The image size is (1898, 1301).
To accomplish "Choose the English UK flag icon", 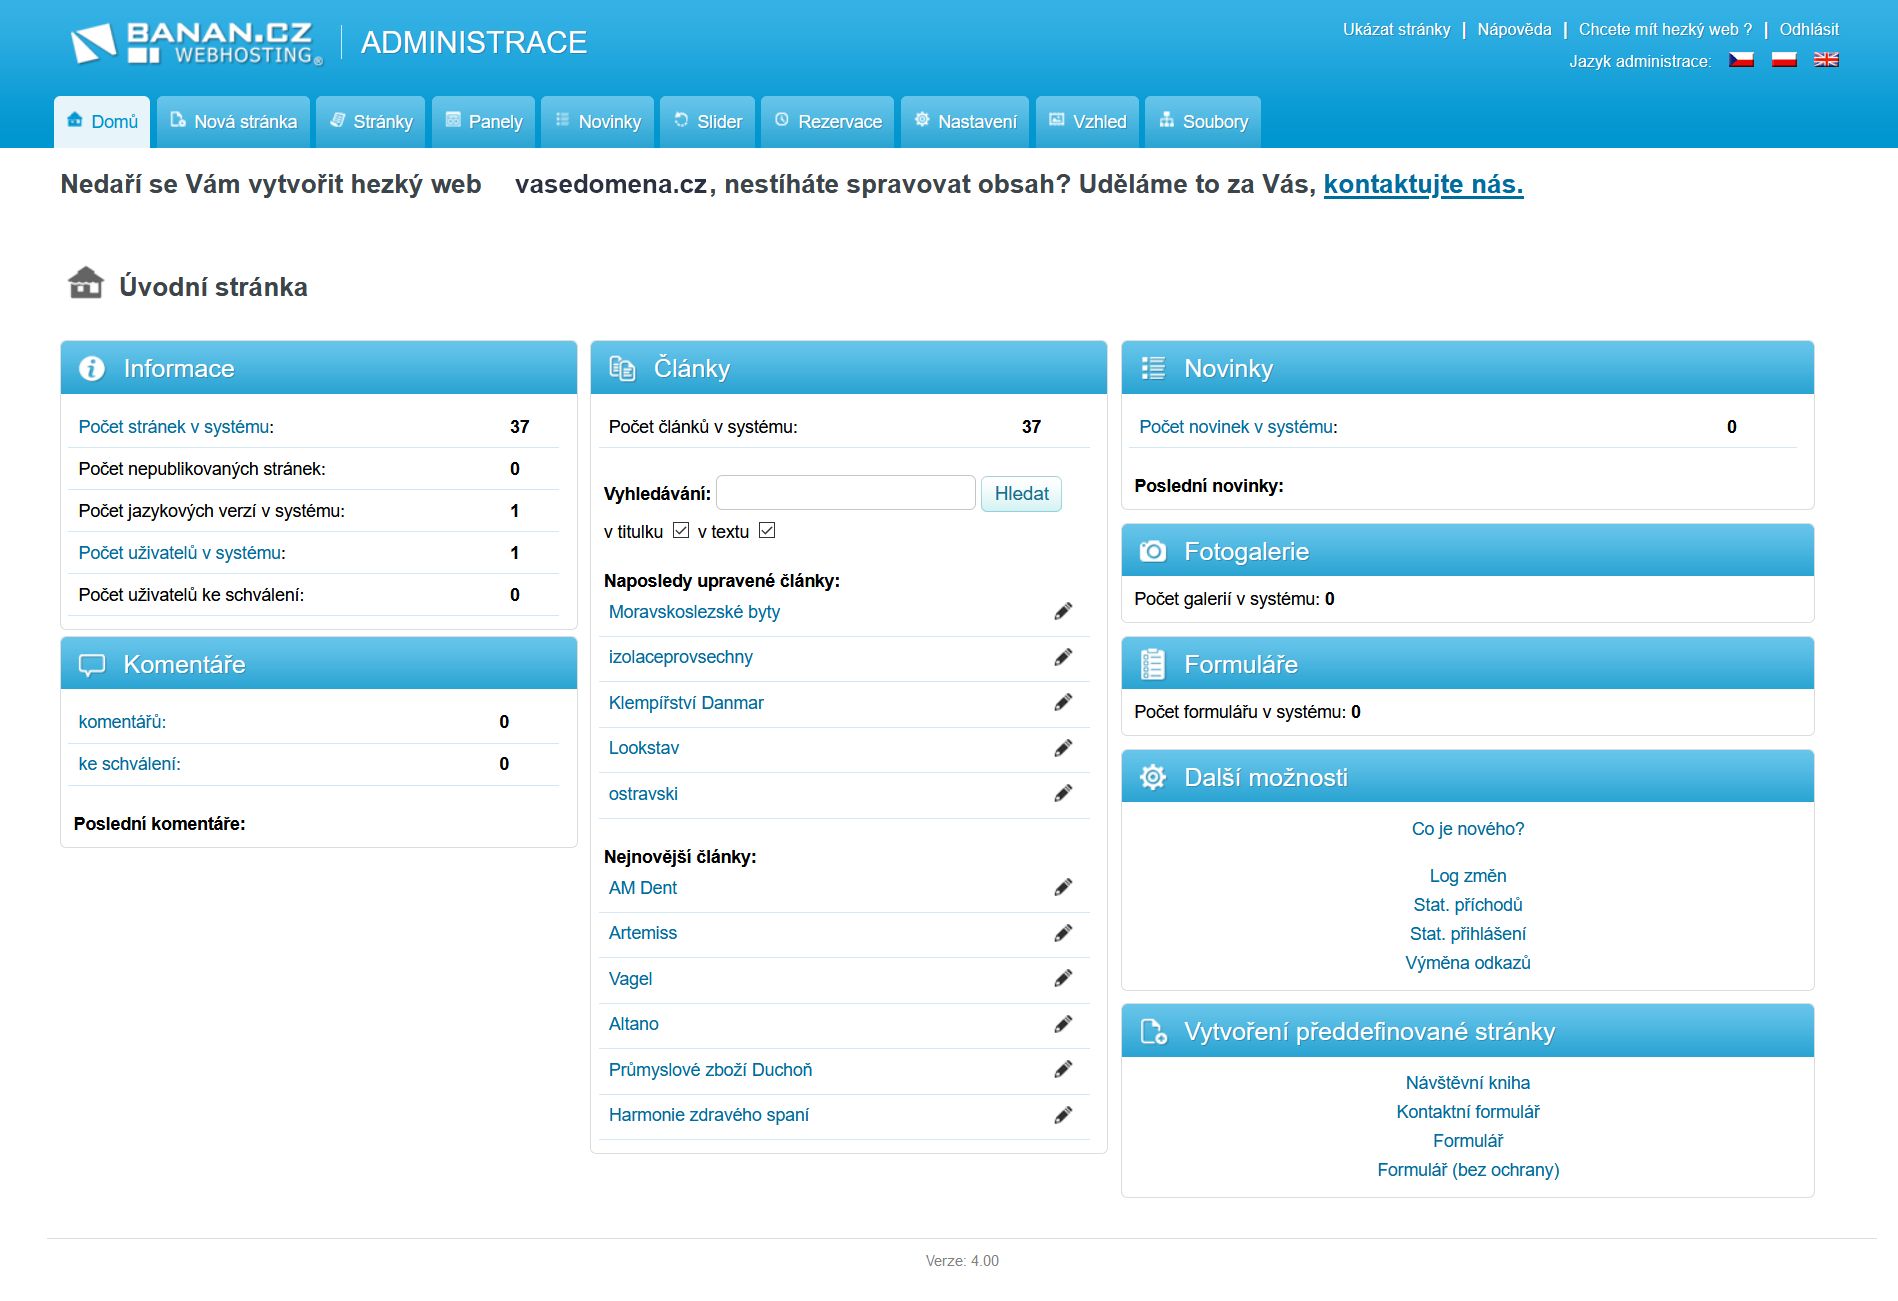I will point(1826,60).
